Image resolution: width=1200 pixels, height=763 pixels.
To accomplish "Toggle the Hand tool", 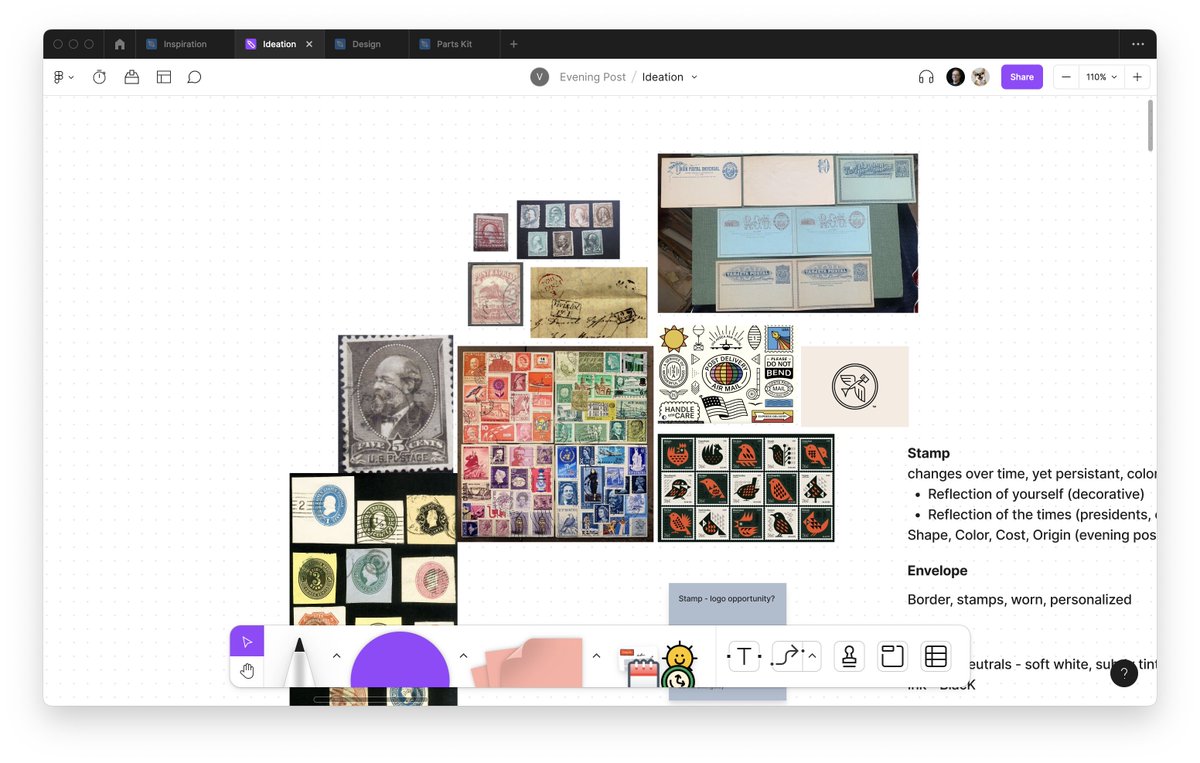I will coord(247,671).
